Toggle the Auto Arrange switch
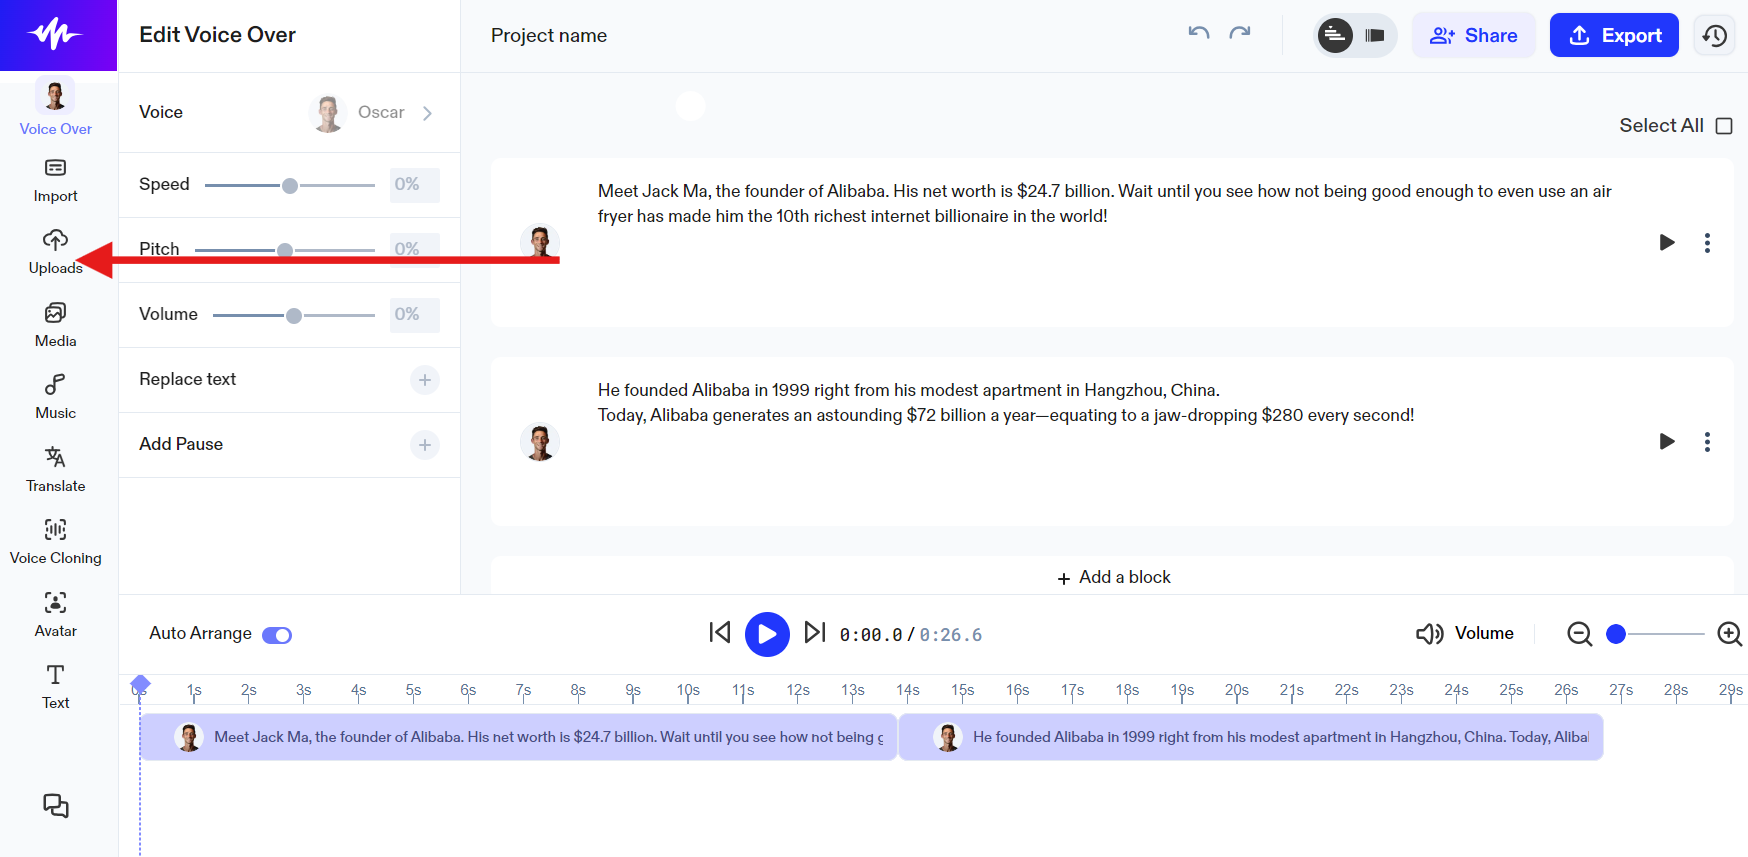 click(277, 635)
